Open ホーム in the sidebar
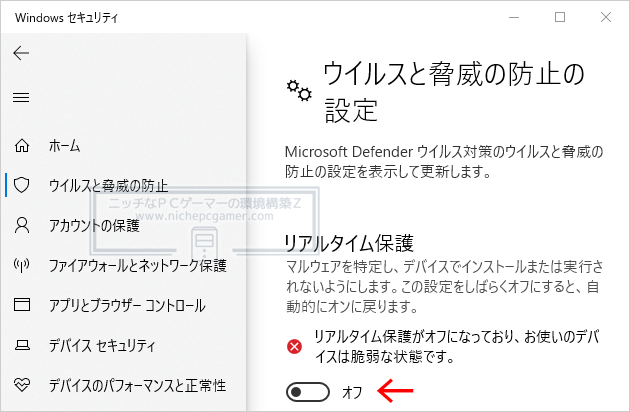Screen dimensions: 630x412 (x=64, y=146)
